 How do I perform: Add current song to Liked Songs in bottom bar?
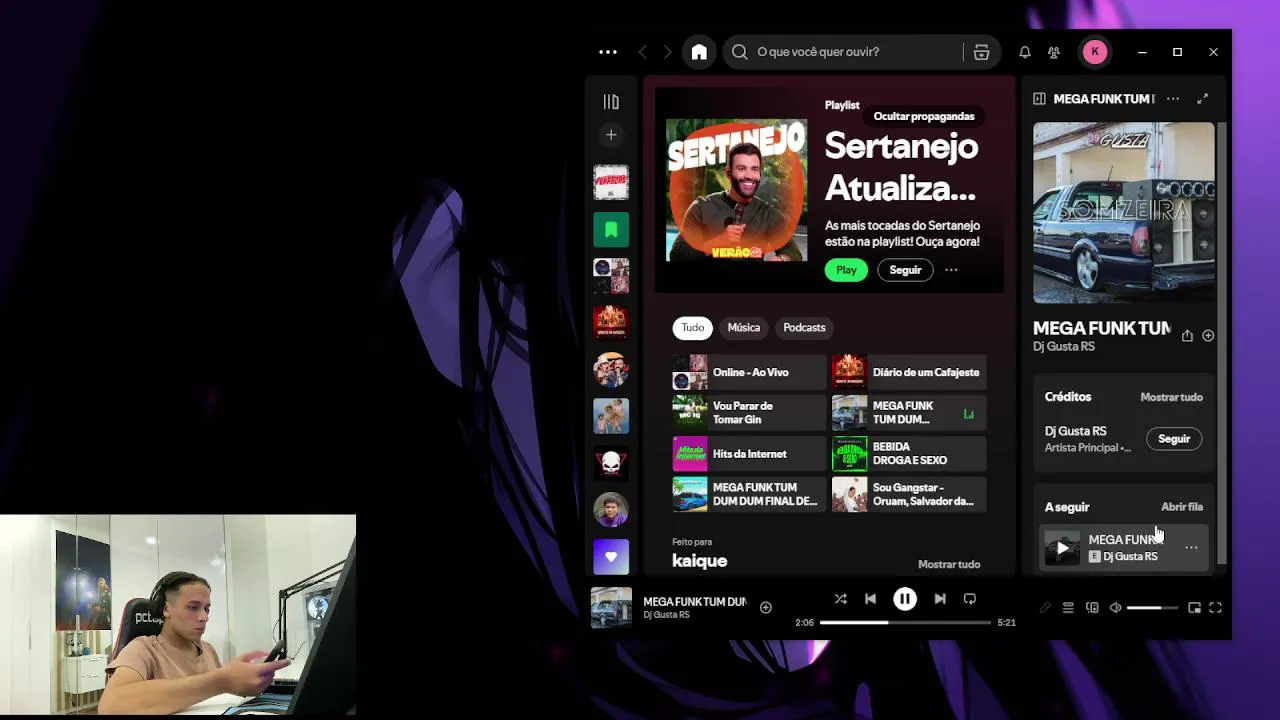coord(765,607)
